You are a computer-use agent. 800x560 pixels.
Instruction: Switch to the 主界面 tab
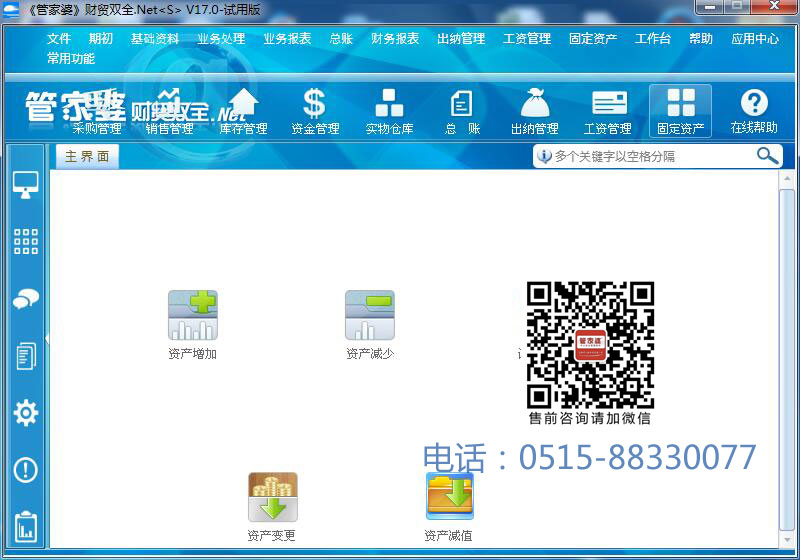pyautogui.click(x=87, y=156)
